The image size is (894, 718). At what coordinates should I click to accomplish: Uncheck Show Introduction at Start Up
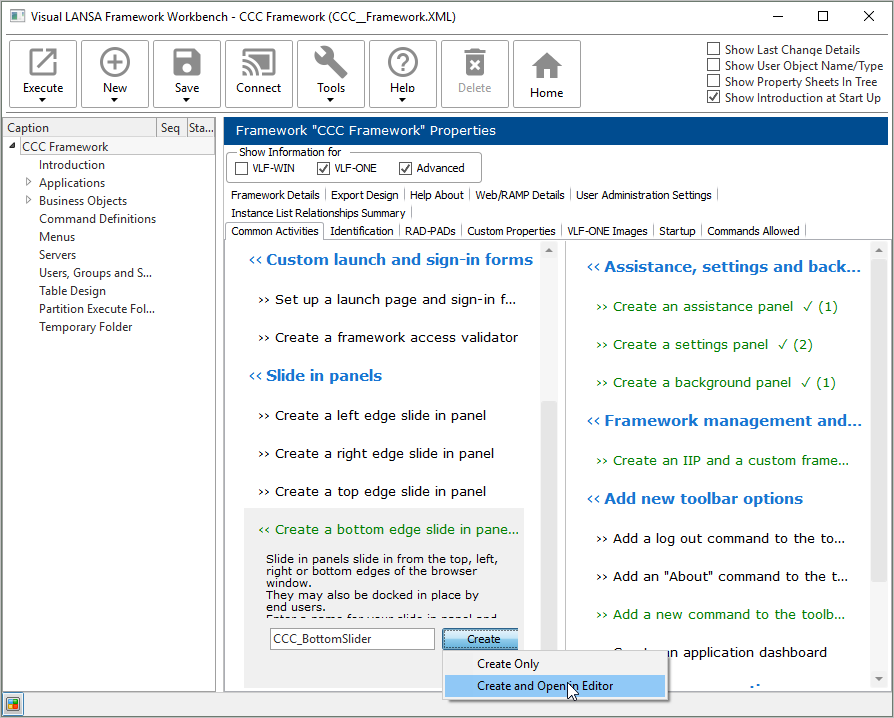pyautogui.click(x=714, y=97)
